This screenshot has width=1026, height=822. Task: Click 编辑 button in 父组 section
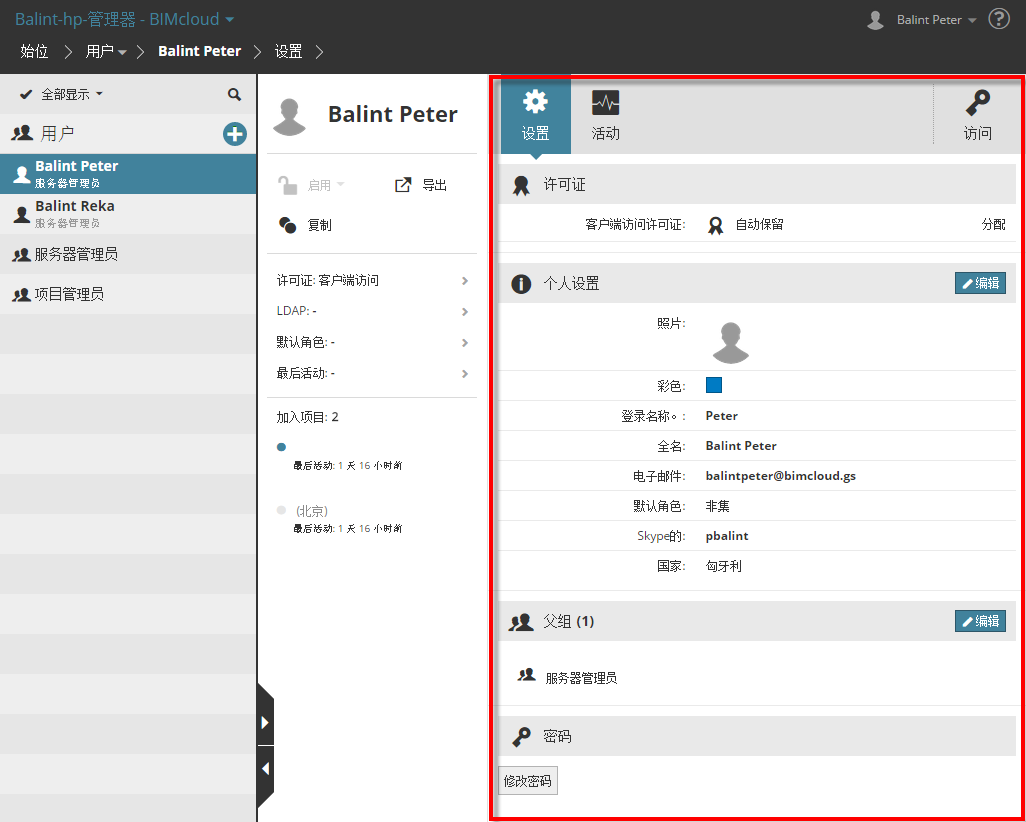point(980,620)
